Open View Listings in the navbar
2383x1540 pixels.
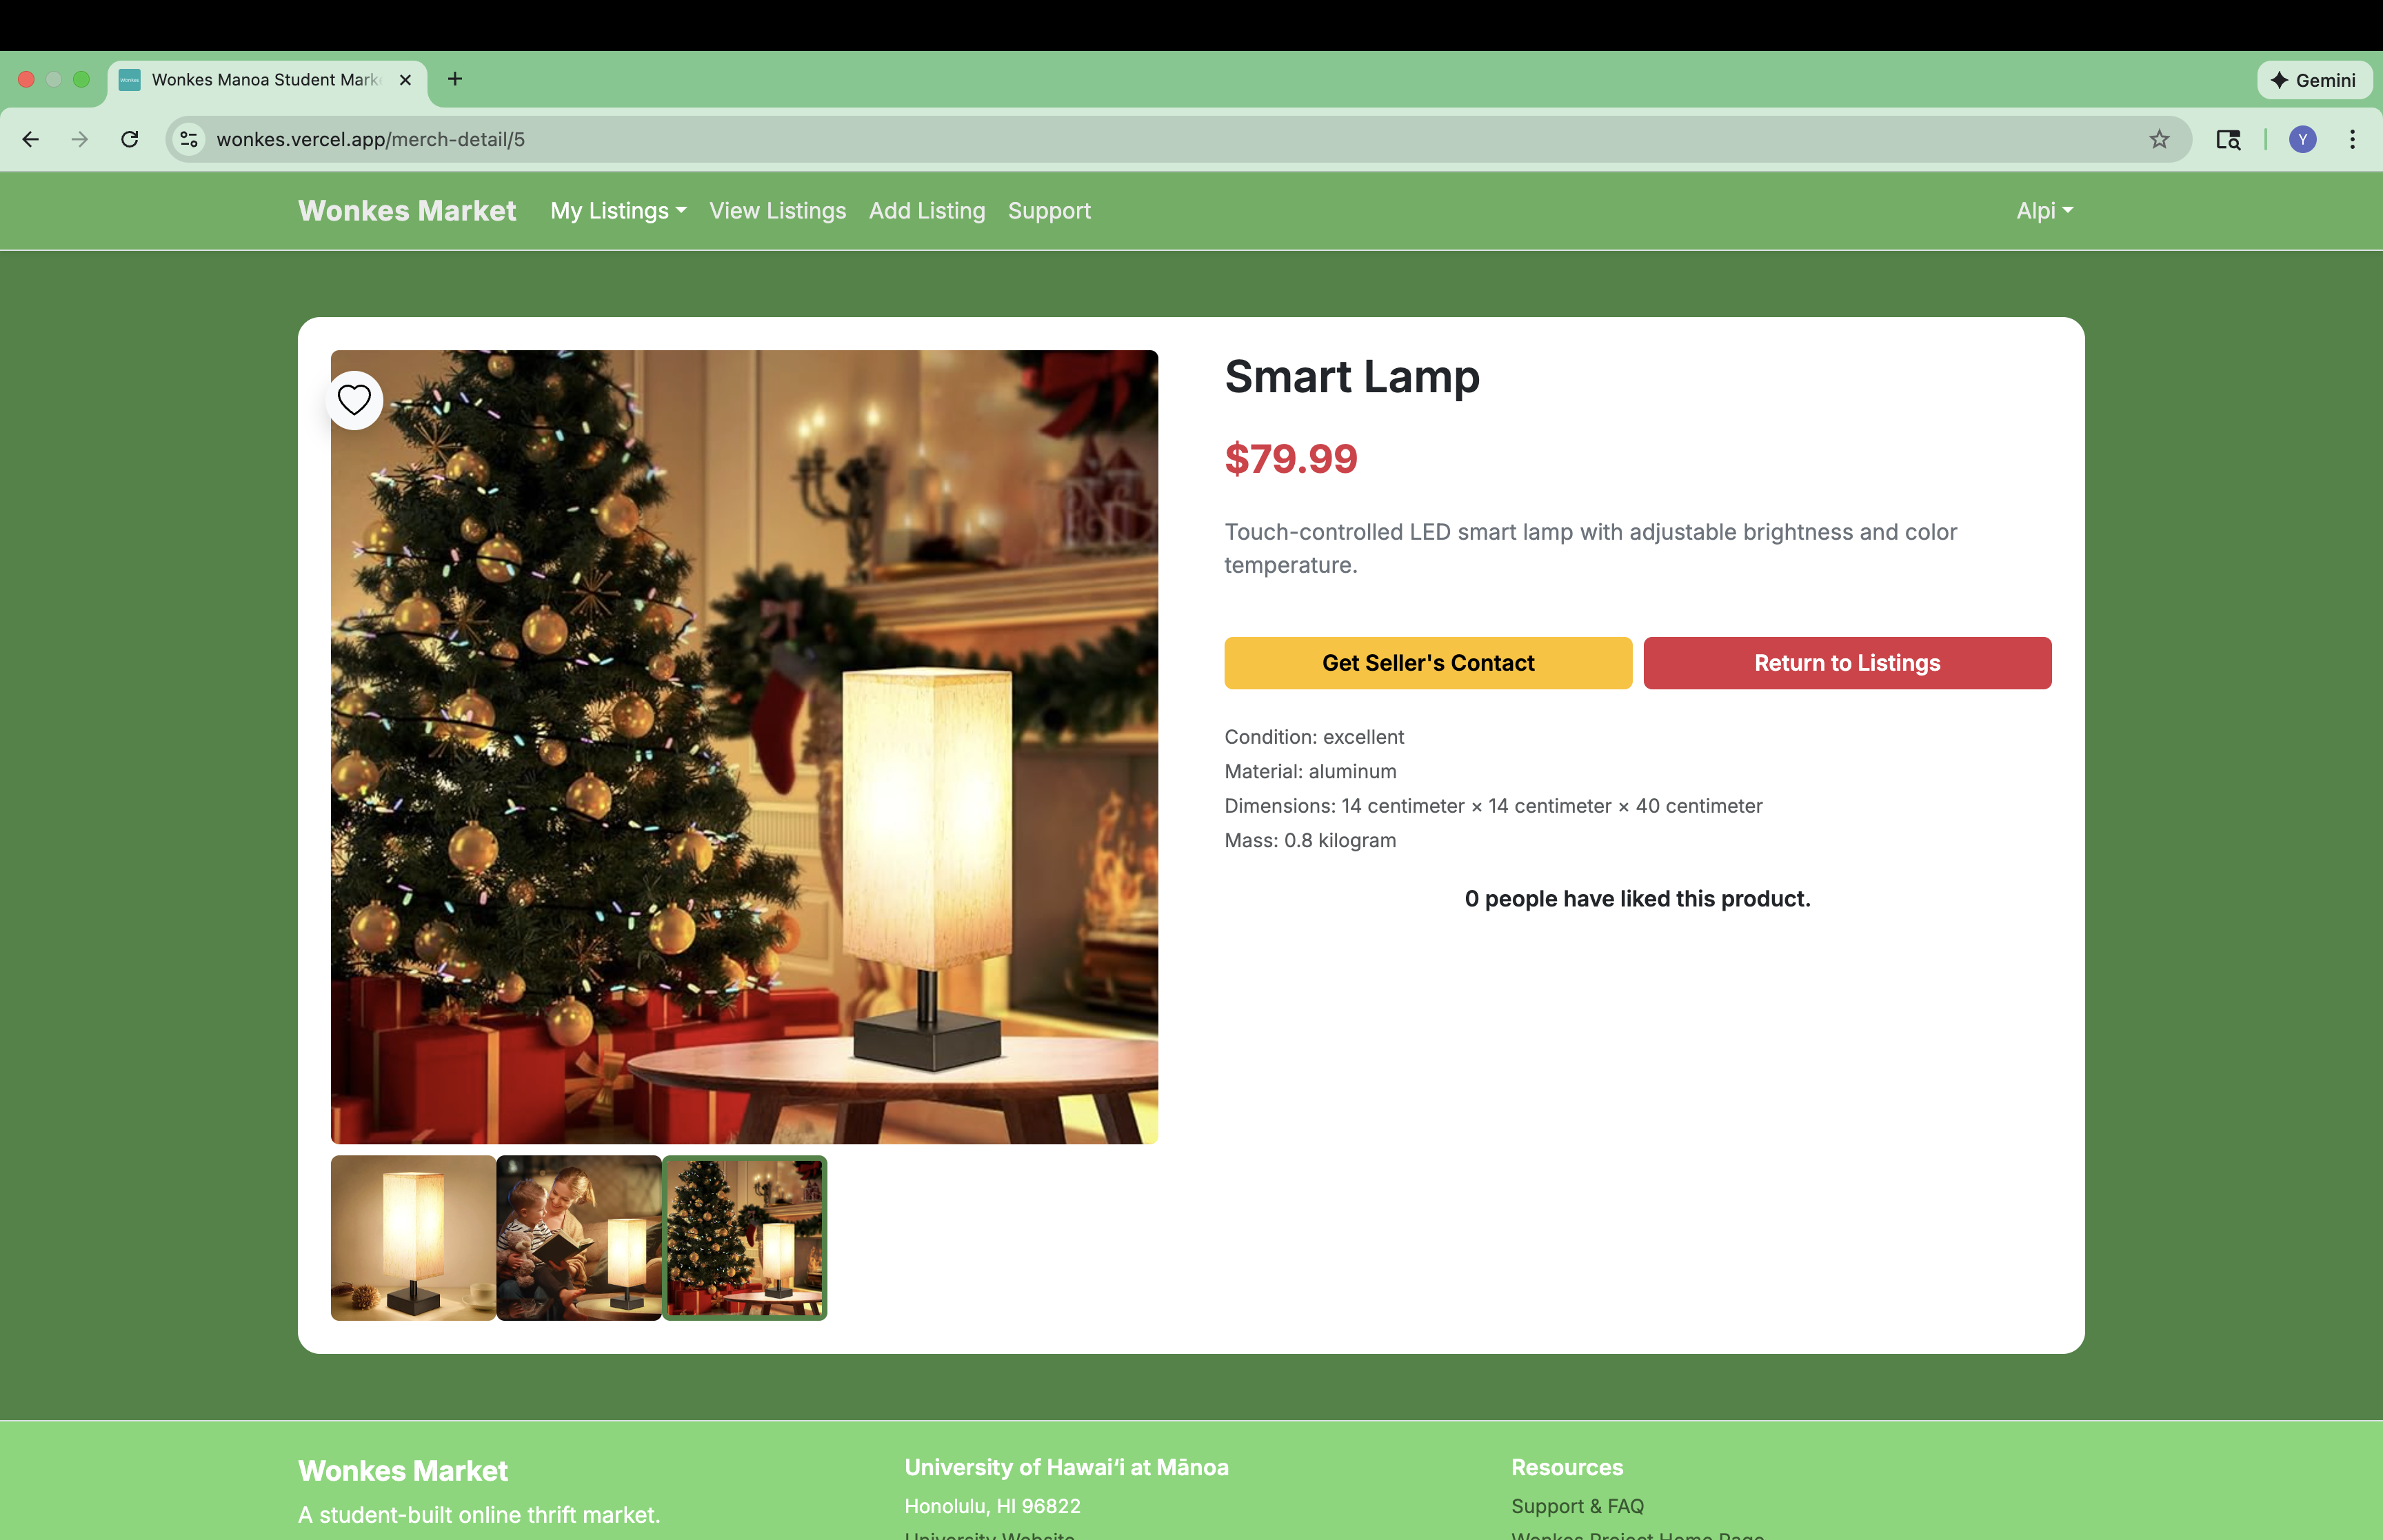click(x=777, y=211)
